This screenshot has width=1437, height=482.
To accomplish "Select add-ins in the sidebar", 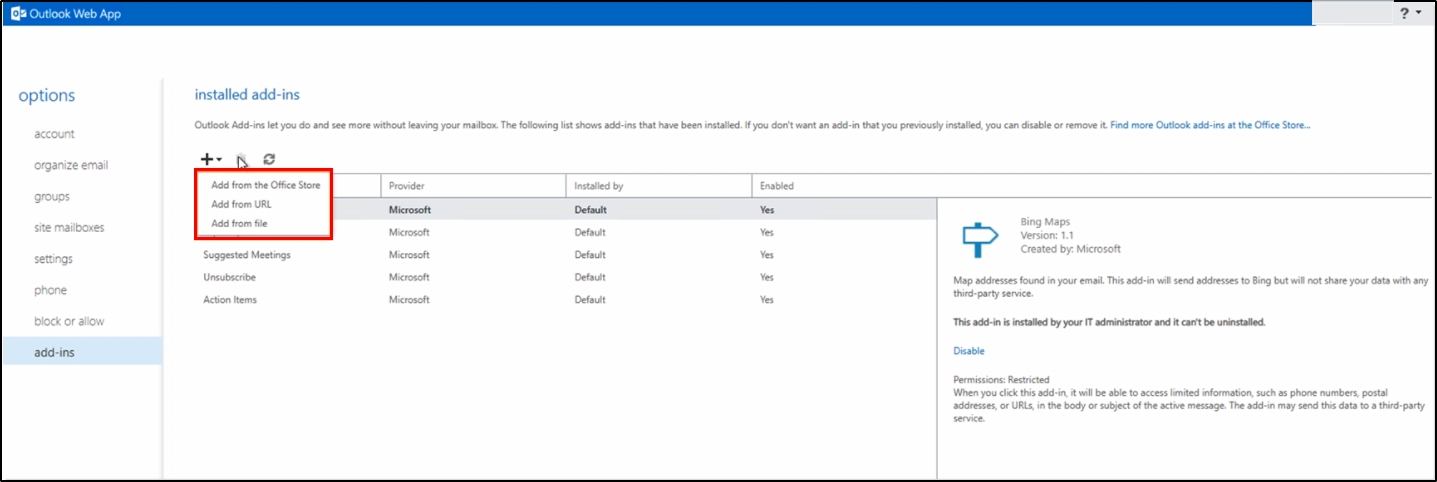I will (x=81, y=352).
